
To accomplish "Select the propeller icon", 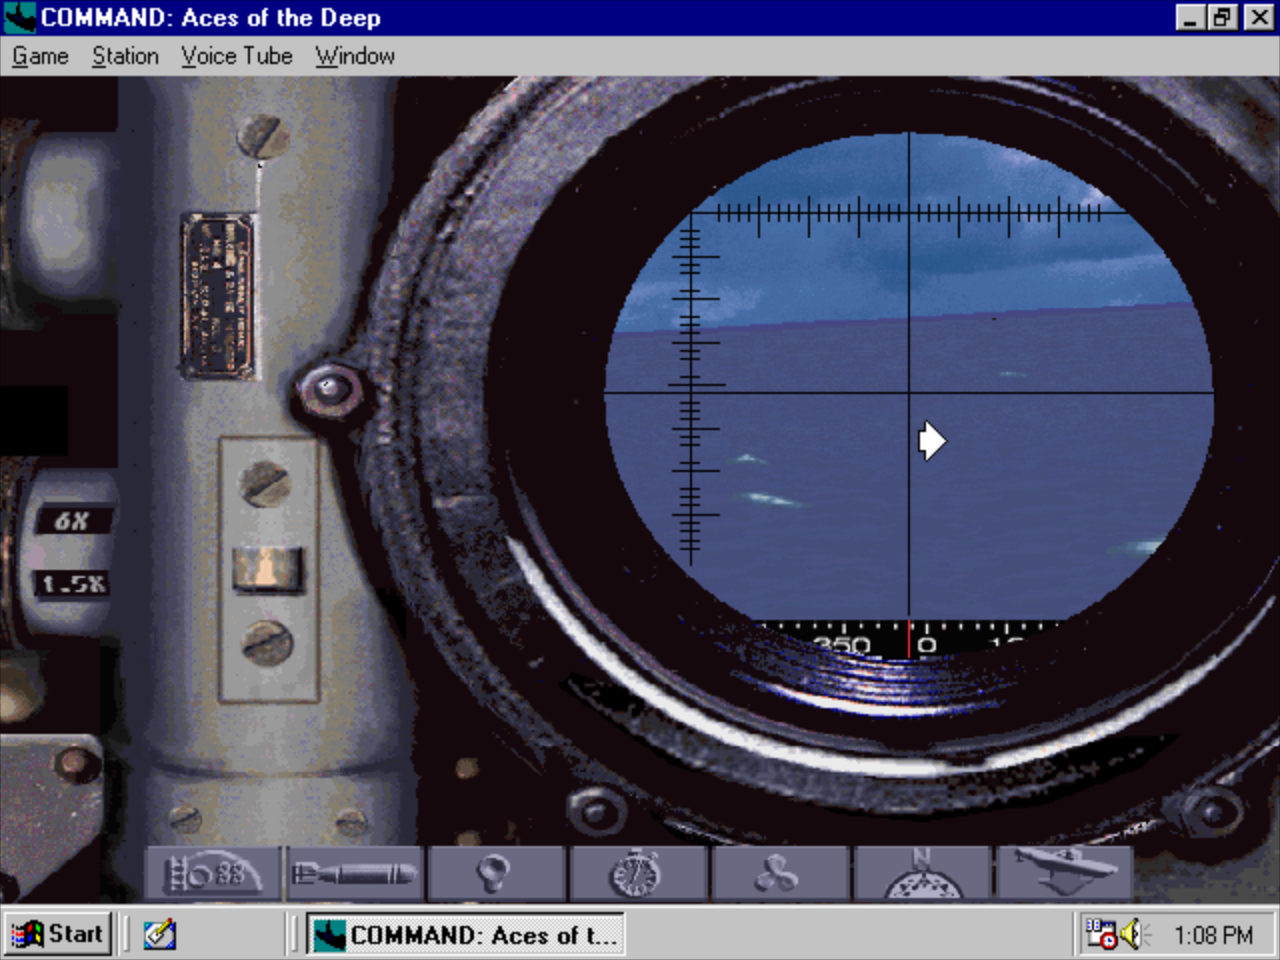I will pos(779,873).
